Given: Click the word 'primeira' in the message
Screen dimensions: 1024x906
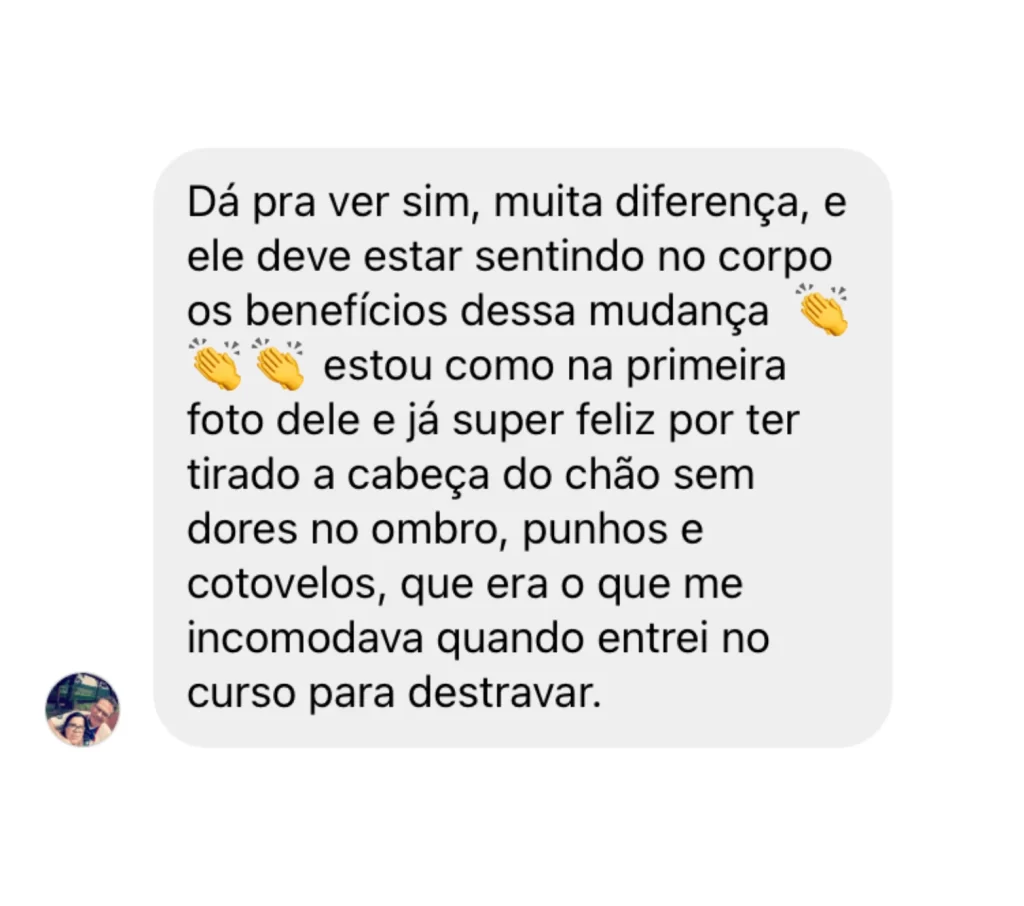Looking at the screenshot, I should 706,366.
